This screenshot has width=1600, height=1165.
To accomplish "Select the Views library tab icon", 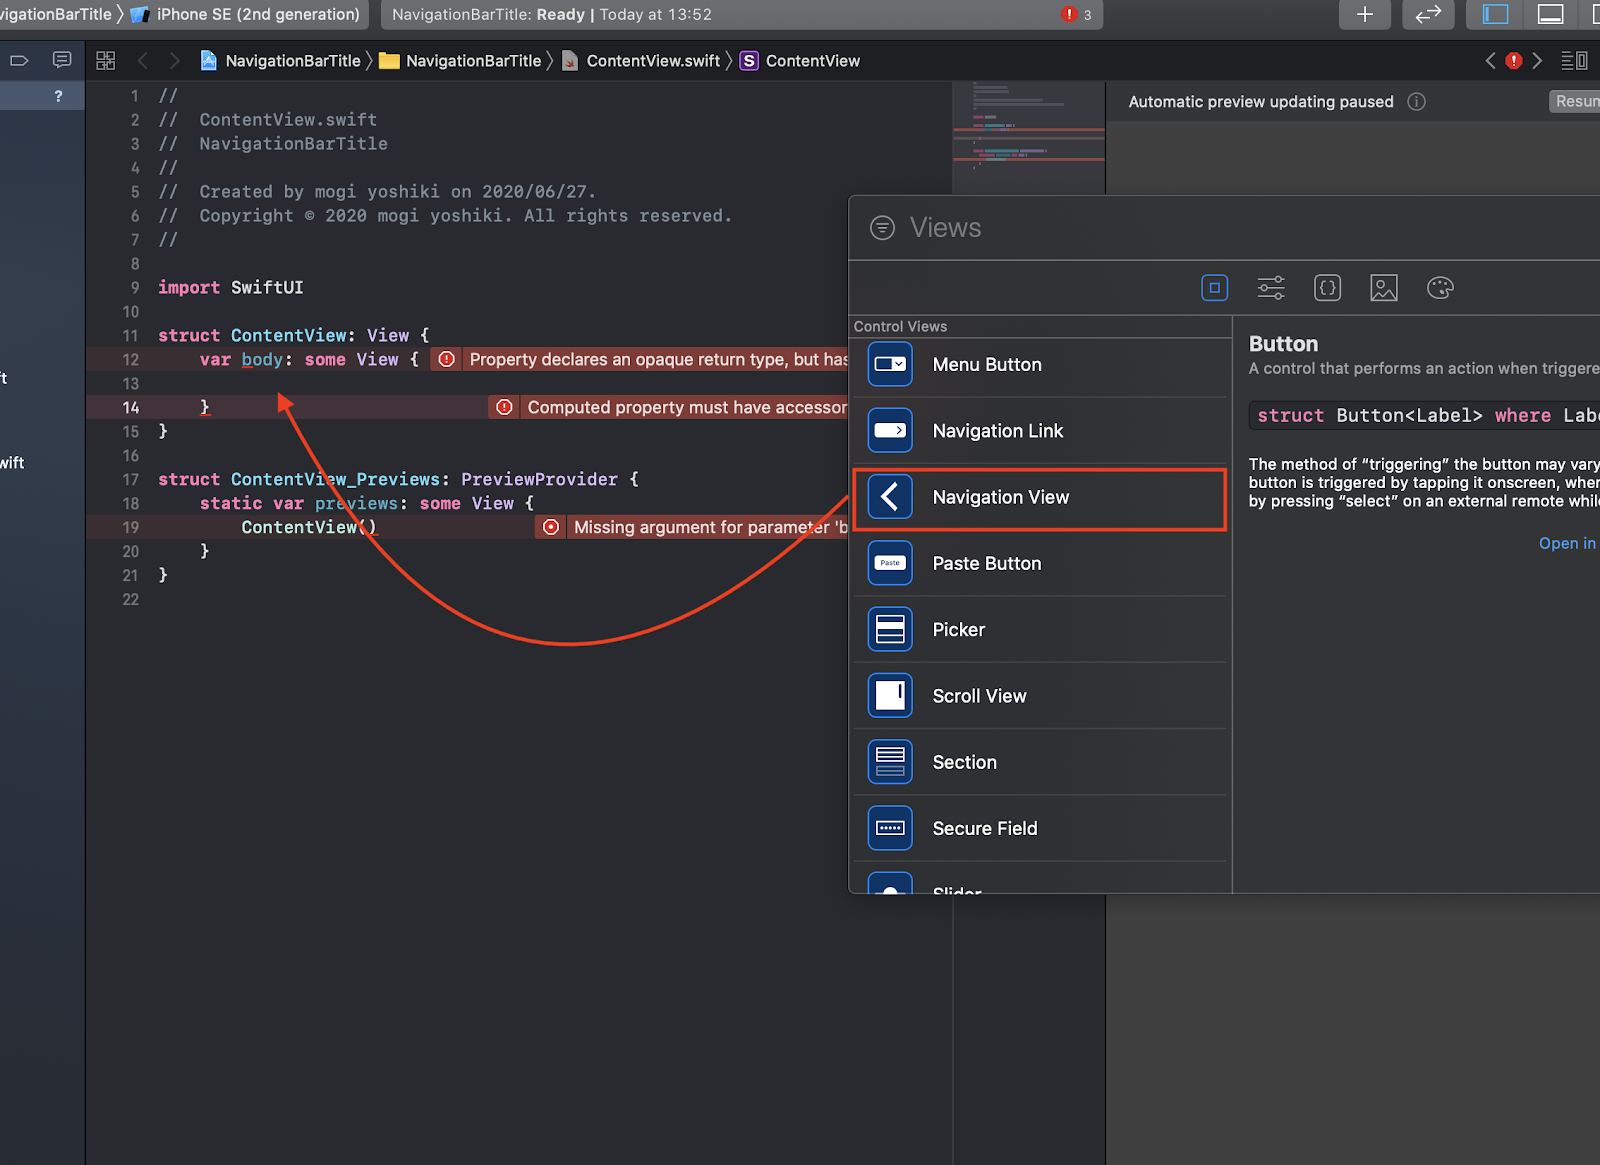I will 1214,288.
